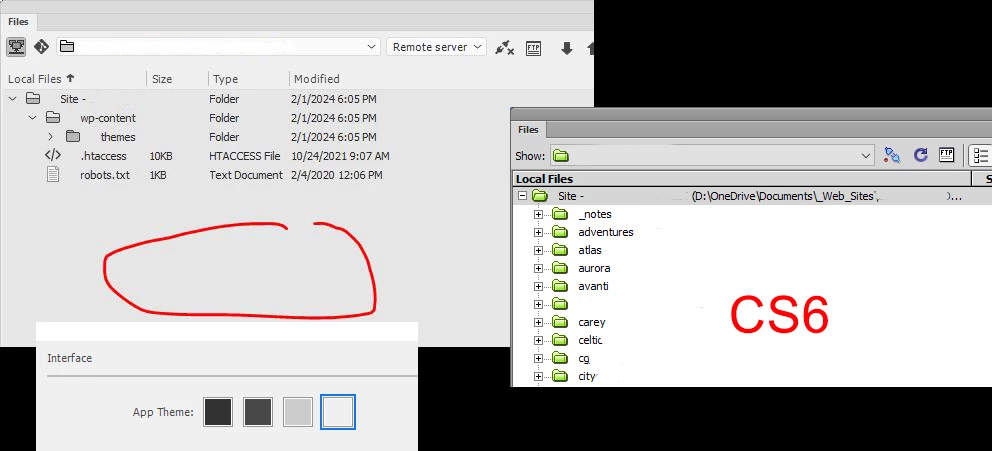Click the themes folder icon

(73, 137)
